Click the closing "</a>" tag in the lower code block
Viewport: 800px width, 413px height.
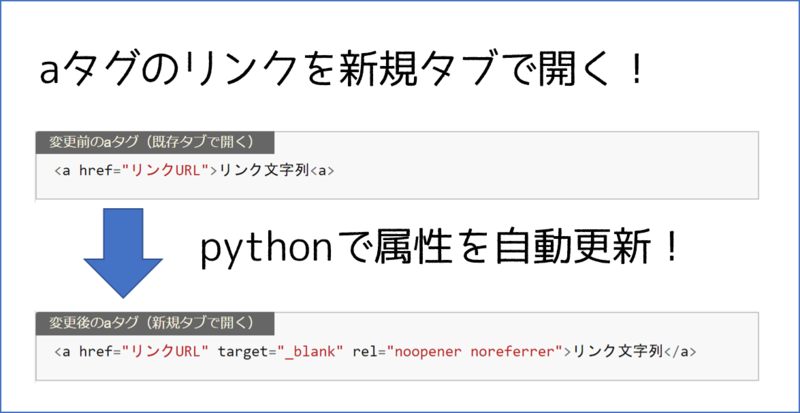(x=680, y=352)
